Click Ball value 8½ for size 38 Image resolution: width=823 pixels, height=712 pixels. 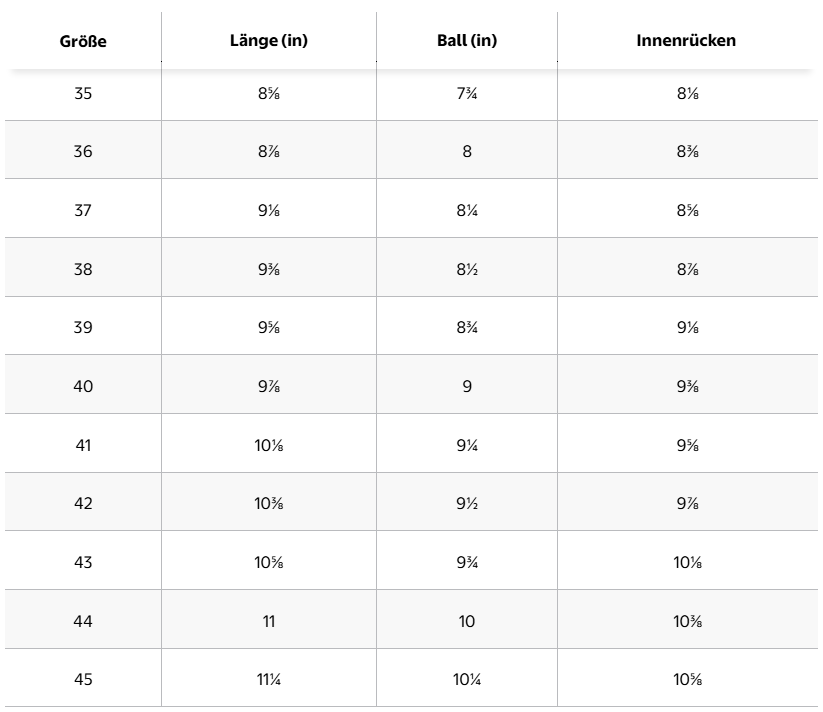click(x=467, y=269)
